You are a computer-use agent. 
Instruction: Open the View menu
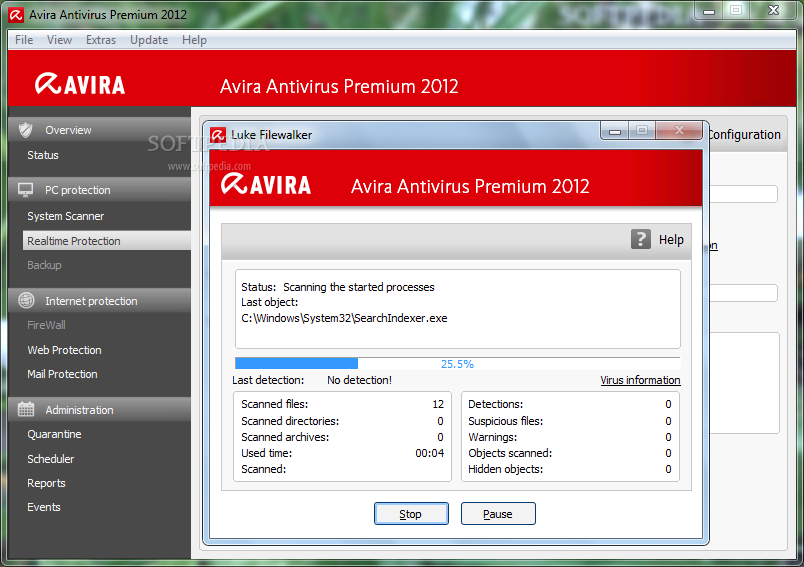click(59, 40)
